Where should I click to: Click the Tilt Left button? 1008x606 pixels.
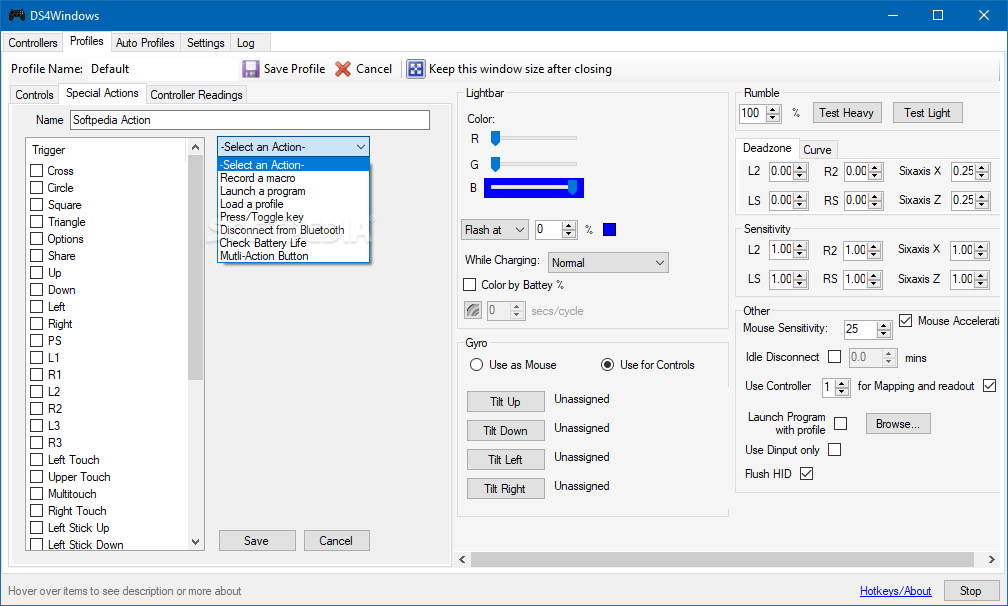(x=505, y=459)
